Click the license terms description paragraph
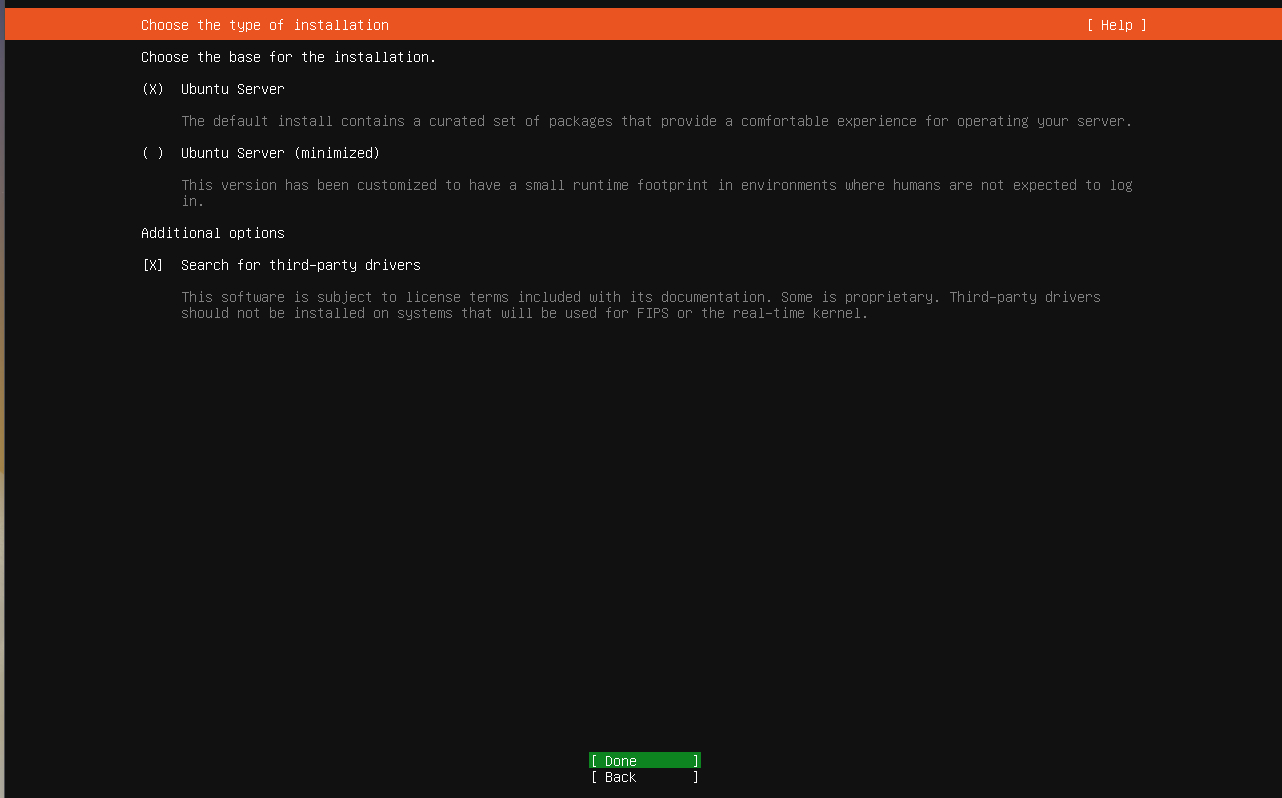Viewport: 1282px width, 798px height. click(640, 297)
